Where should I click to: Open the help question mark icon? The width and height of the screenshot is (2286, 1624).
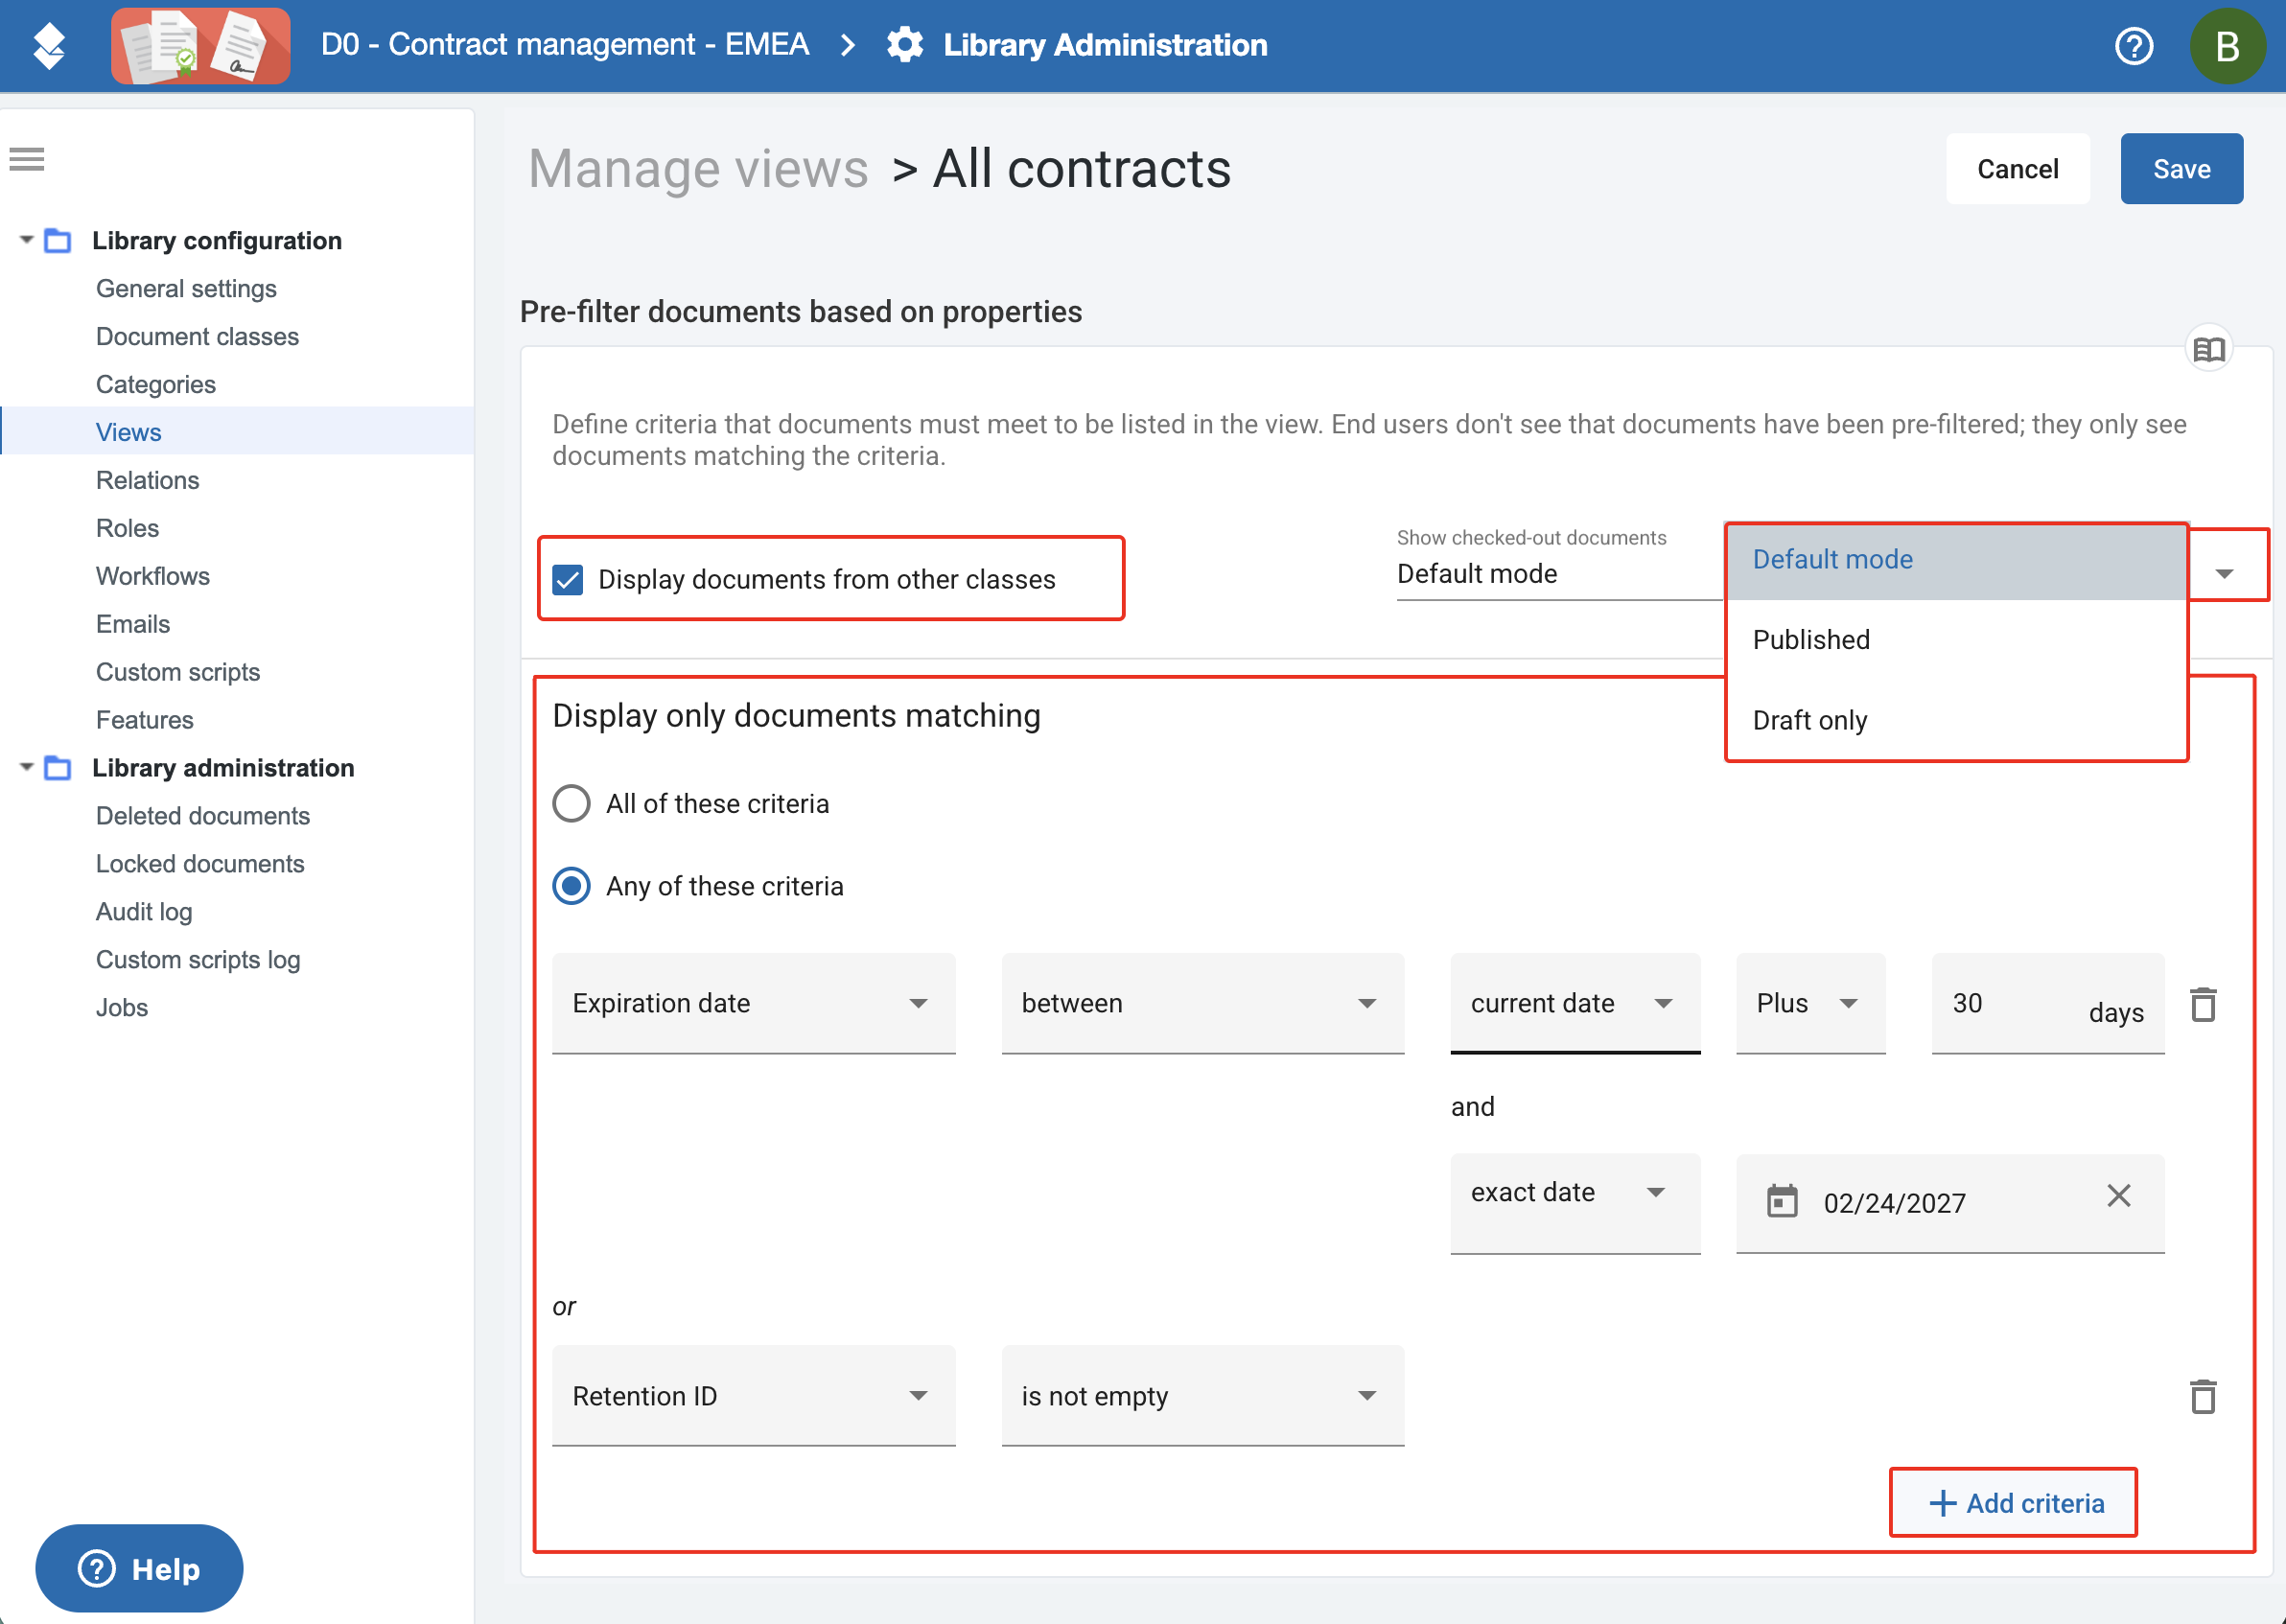click(2133, 46)
